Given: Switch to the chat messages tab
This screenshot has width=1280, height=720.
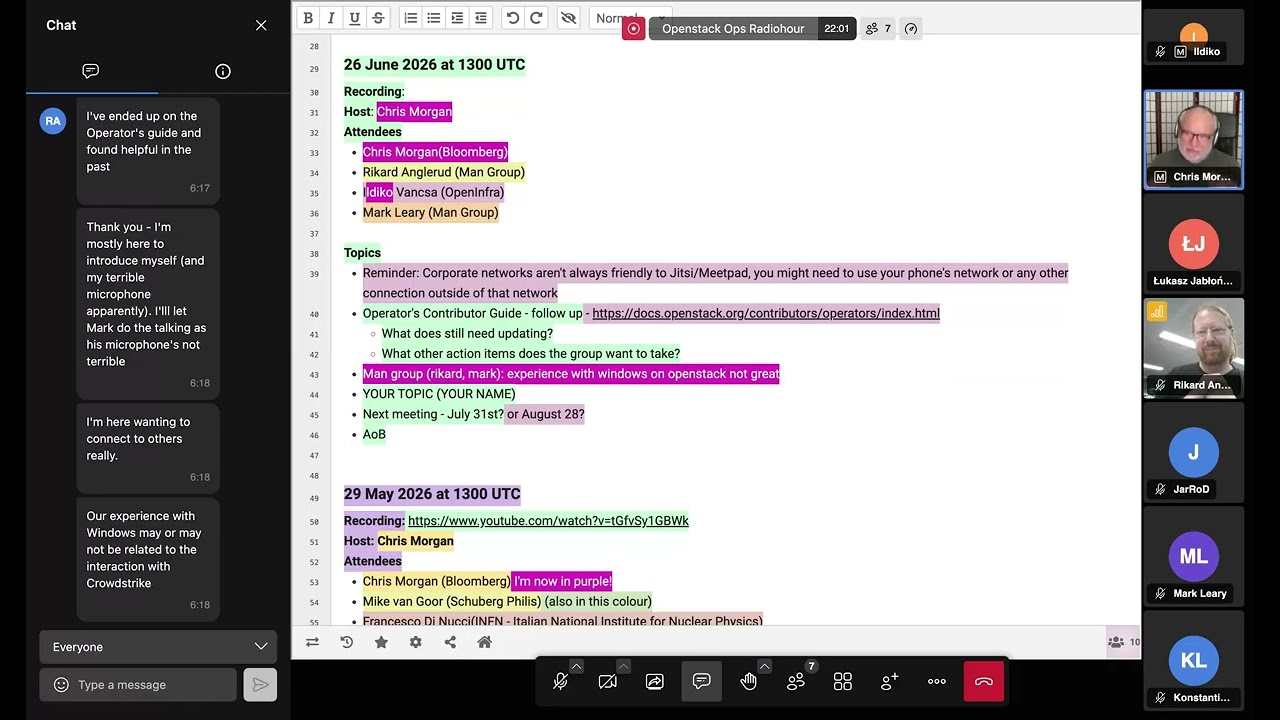Looking at the screenshot, I should click(x=91, y=71).
